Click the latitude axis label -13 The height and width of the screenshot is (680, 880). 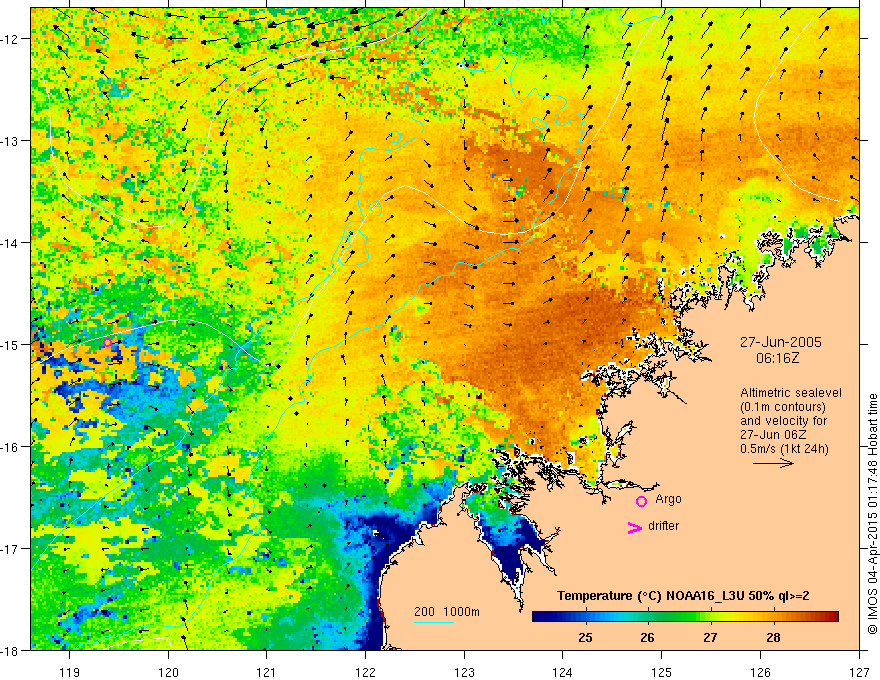10,140
